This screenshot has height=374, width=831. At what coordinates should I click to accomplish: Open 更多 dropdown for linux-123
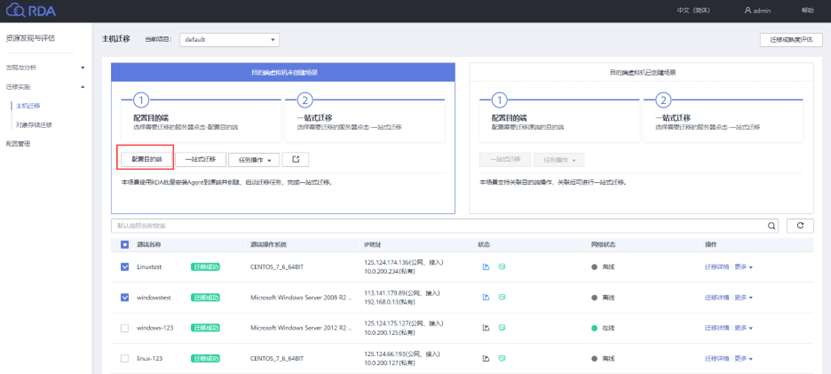click(743, 359)
